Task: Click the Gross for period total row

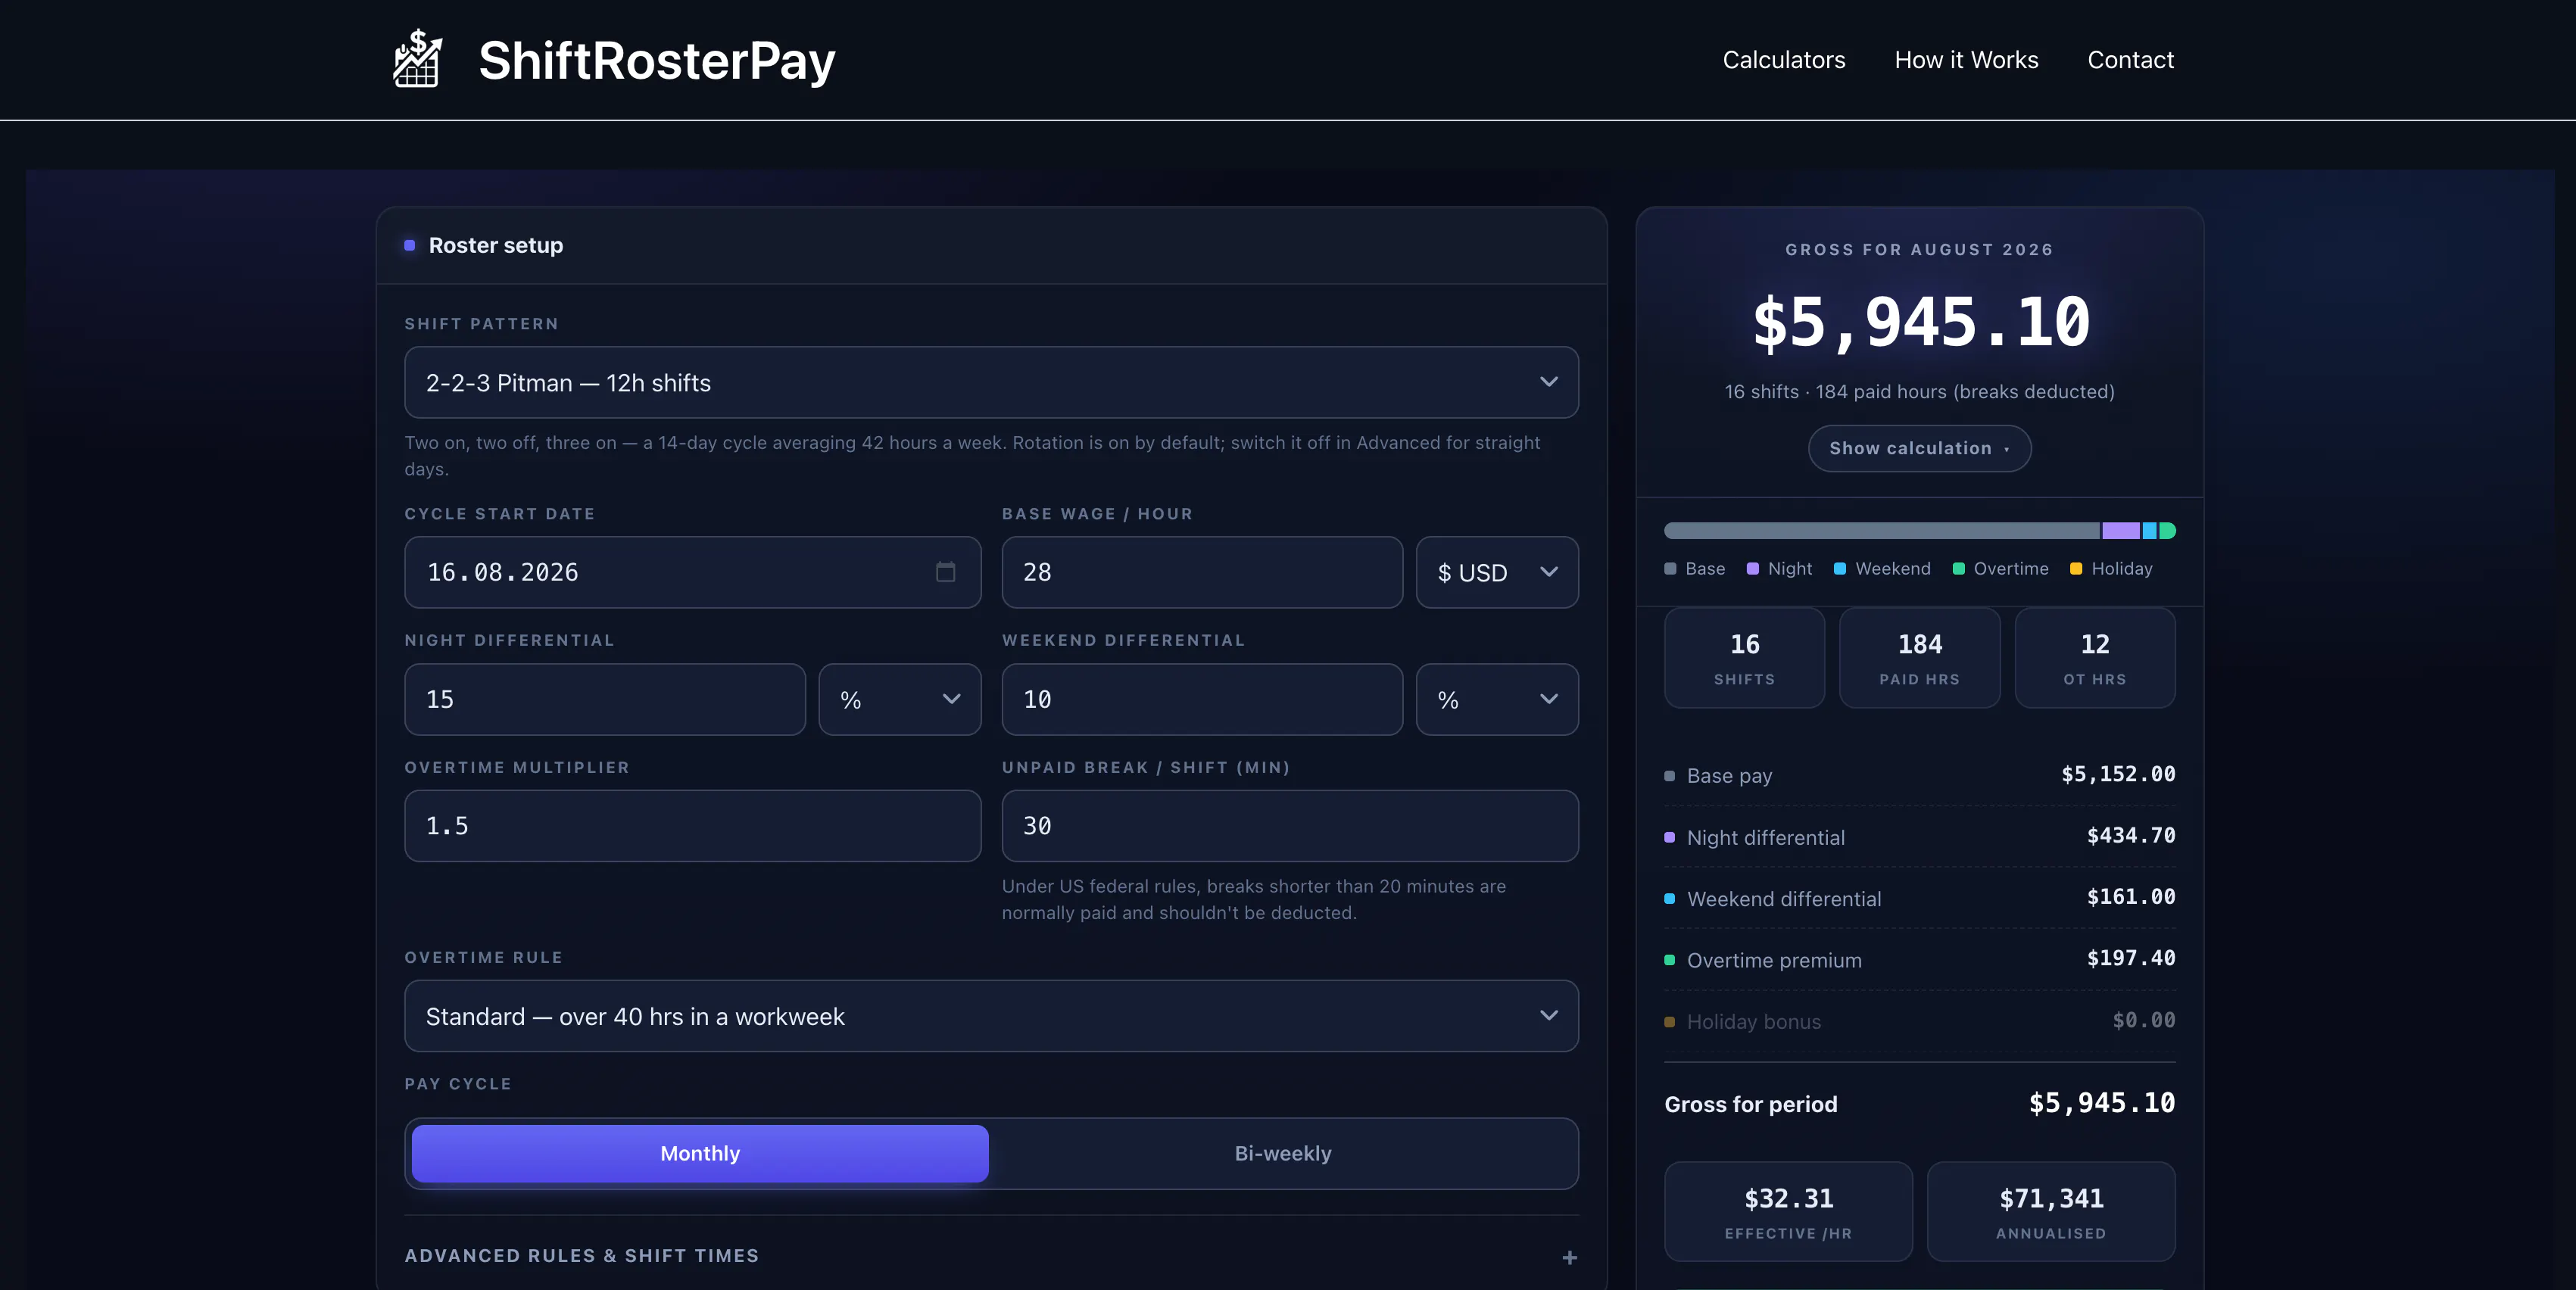Action: tap(1919, 1104)
